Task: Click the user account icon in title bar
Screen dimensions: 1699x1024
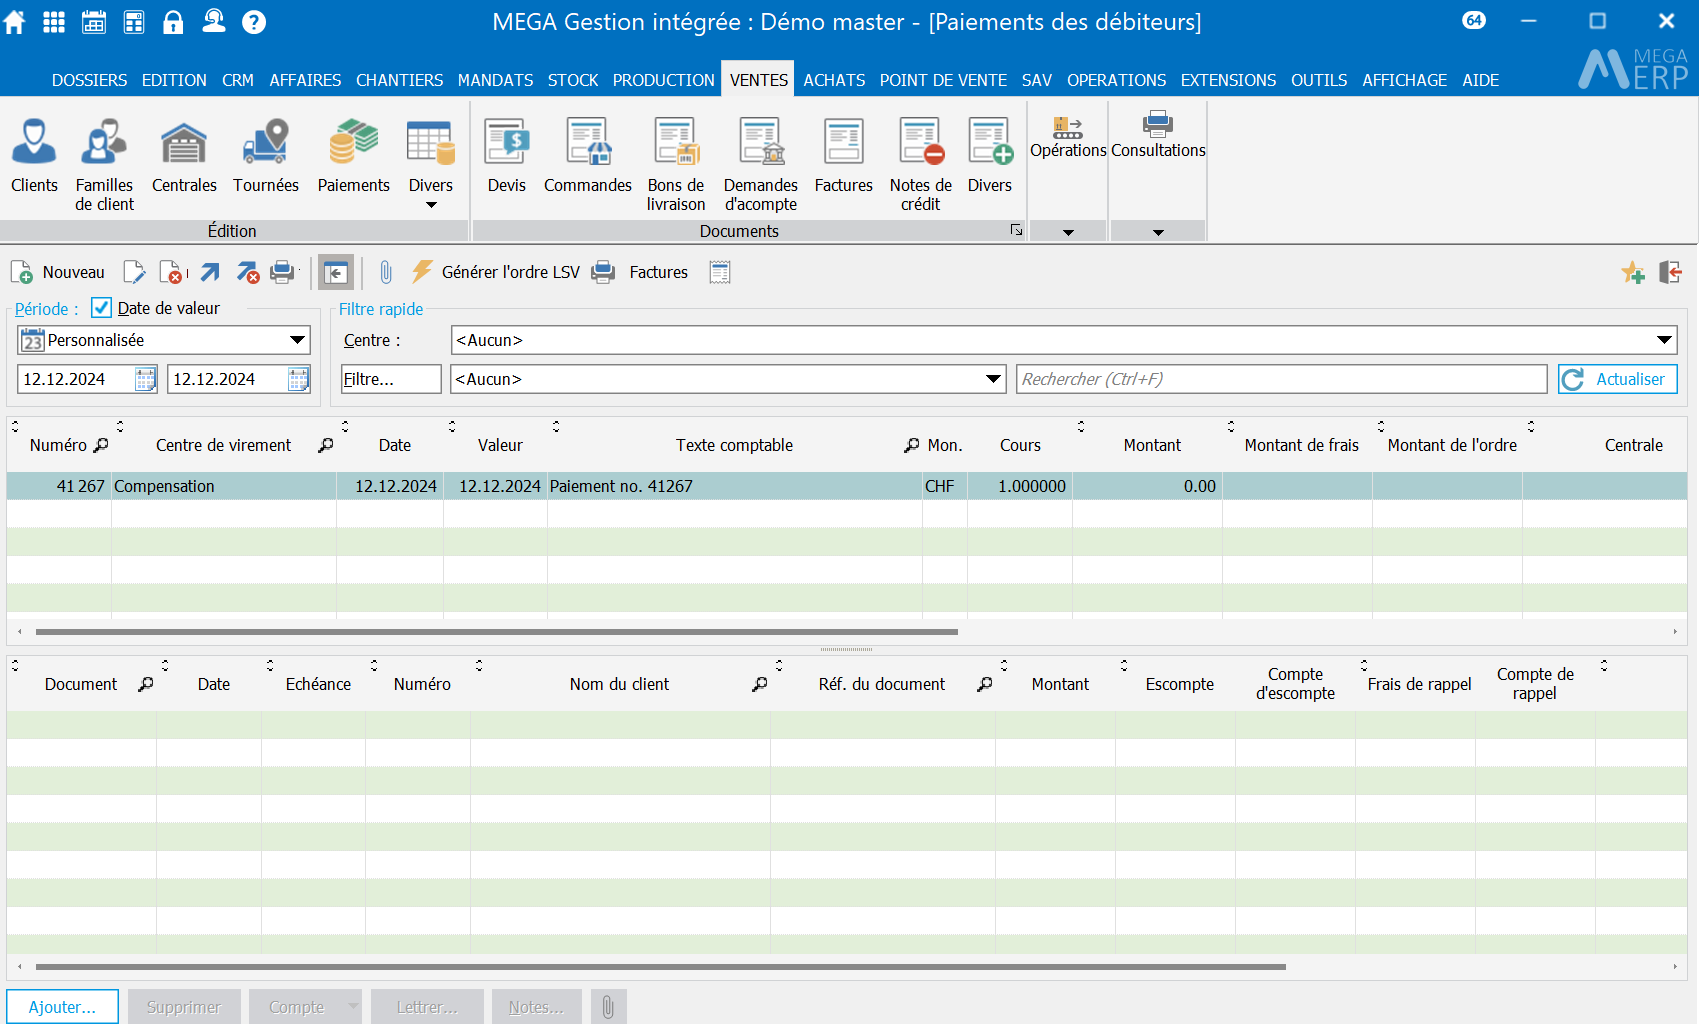Action: pos(214,22)
